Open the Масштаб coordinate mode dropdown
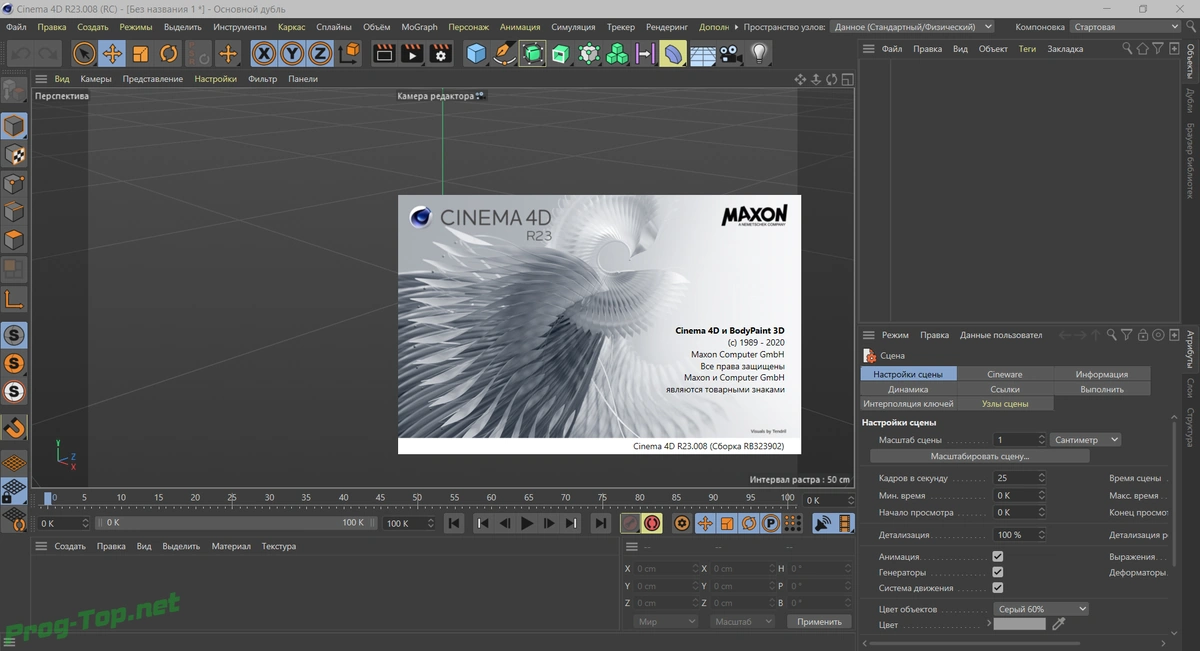Image resolution: width=1200 pixels, height=651 pixels. [743, 621]
